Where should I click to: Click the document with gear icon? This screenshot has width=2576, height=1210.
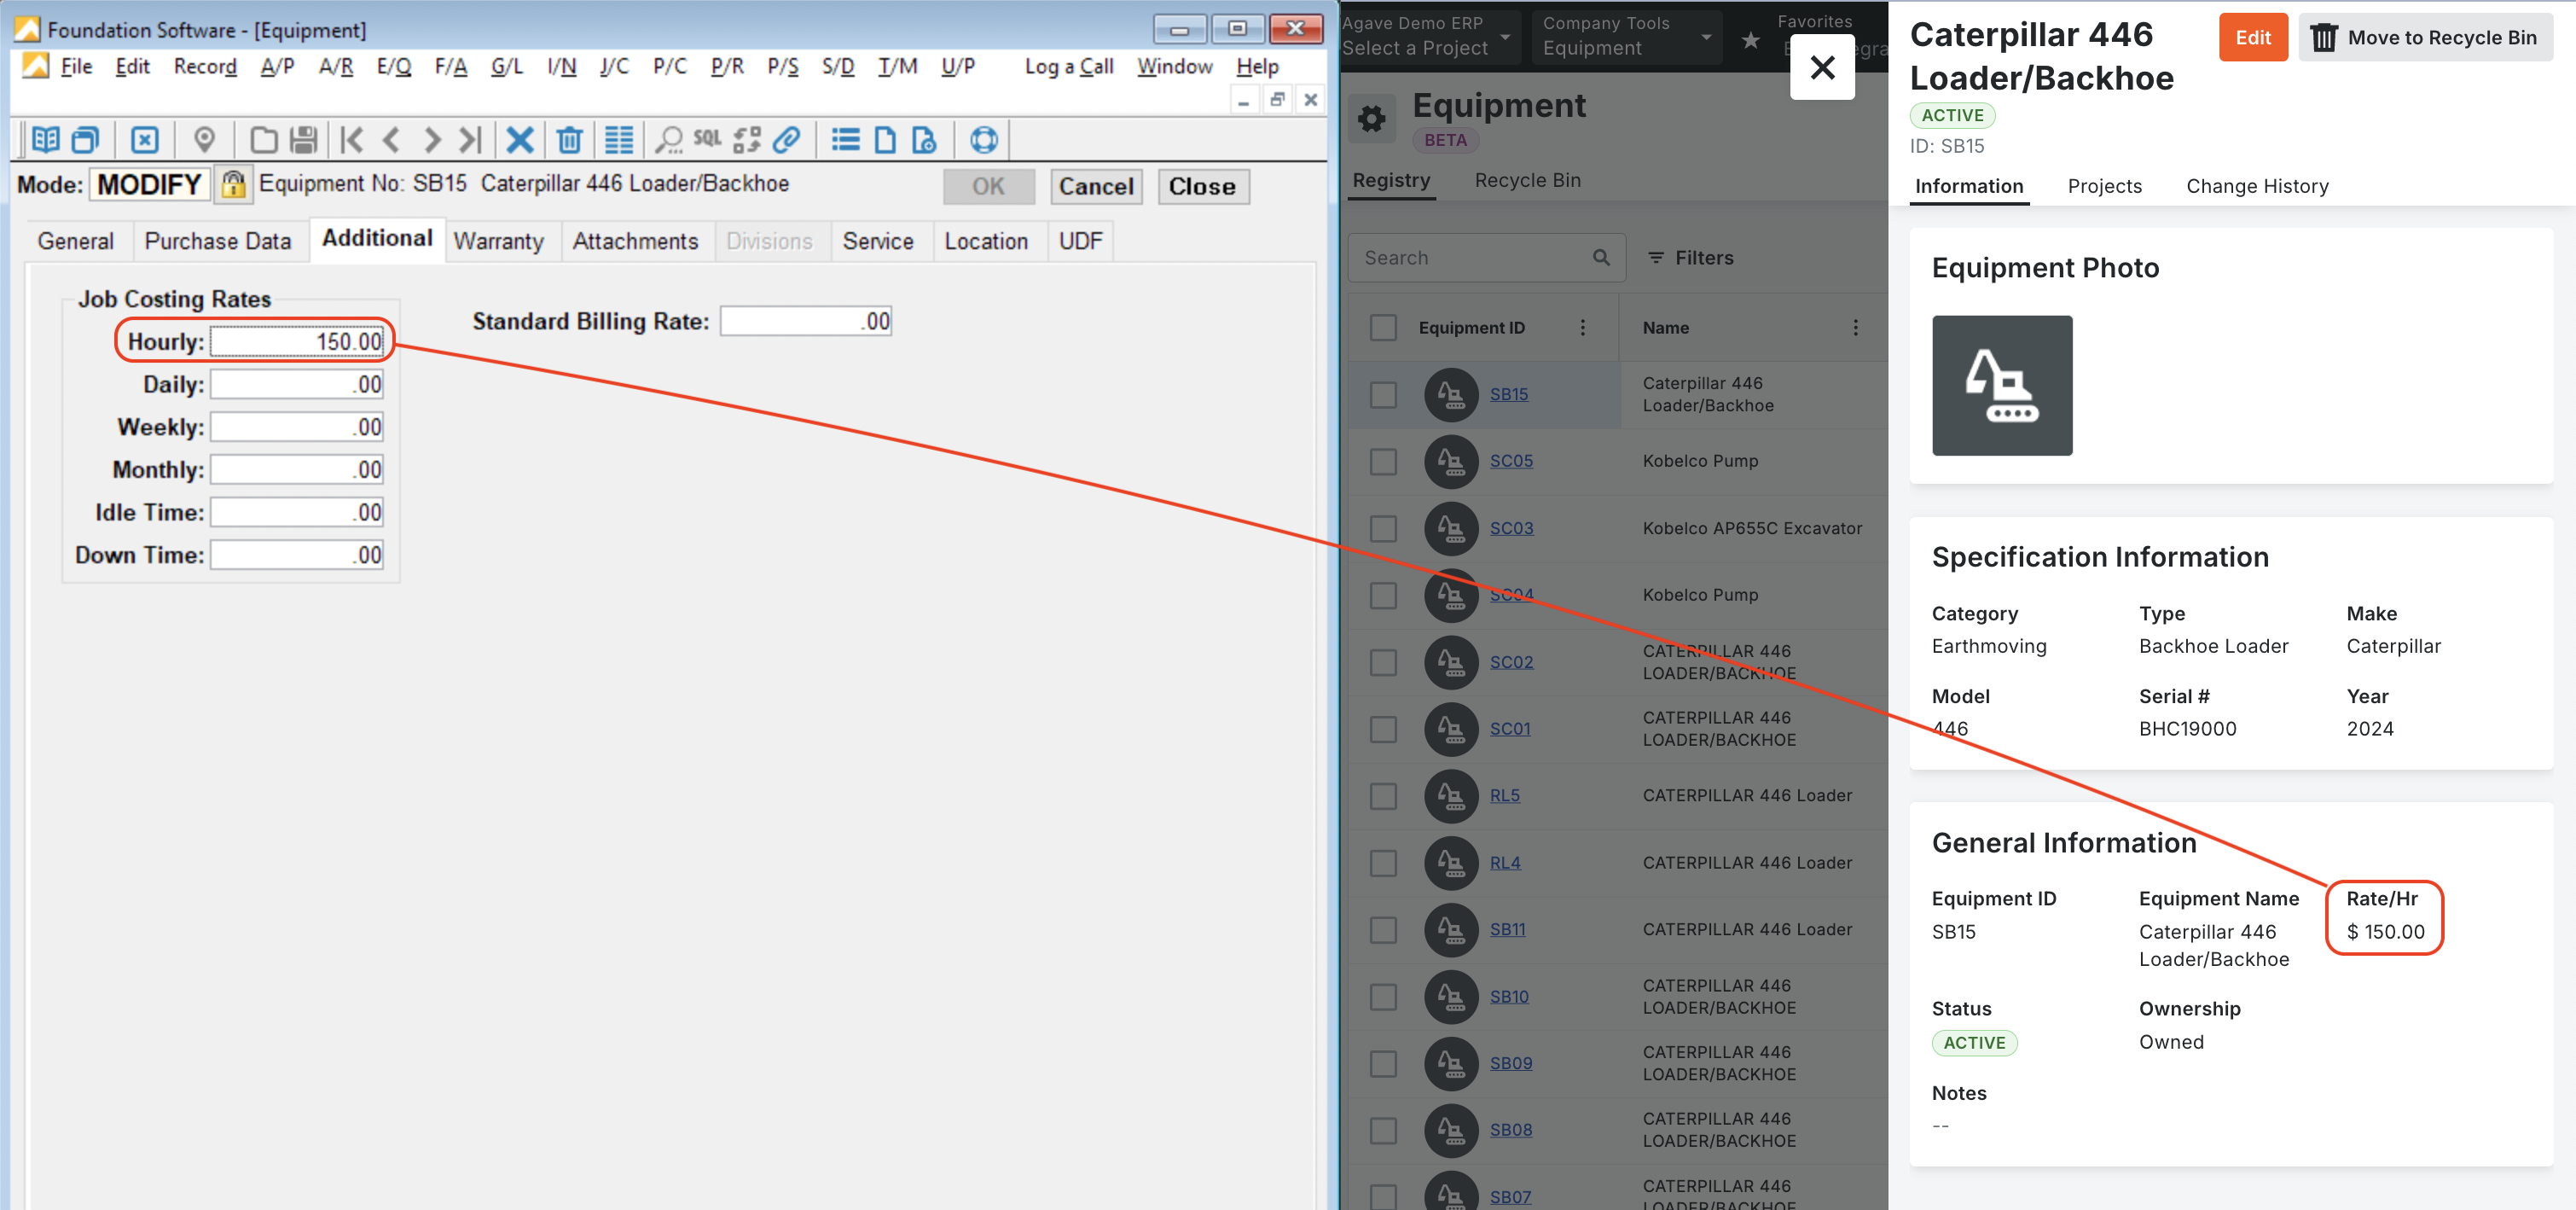click(924, 139)
